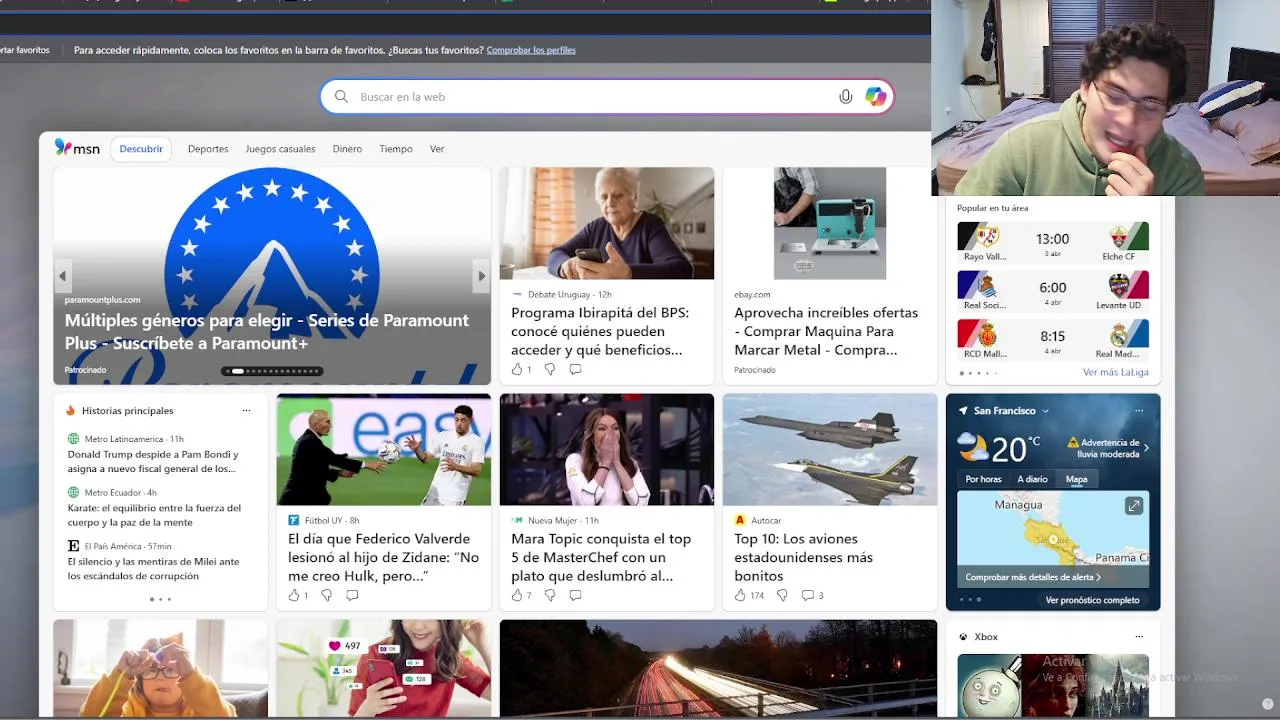Click in the Buscar en la web field
The height and width of the screenshot is (720, 1280).
pyautogui.click(x=606, y=97)
